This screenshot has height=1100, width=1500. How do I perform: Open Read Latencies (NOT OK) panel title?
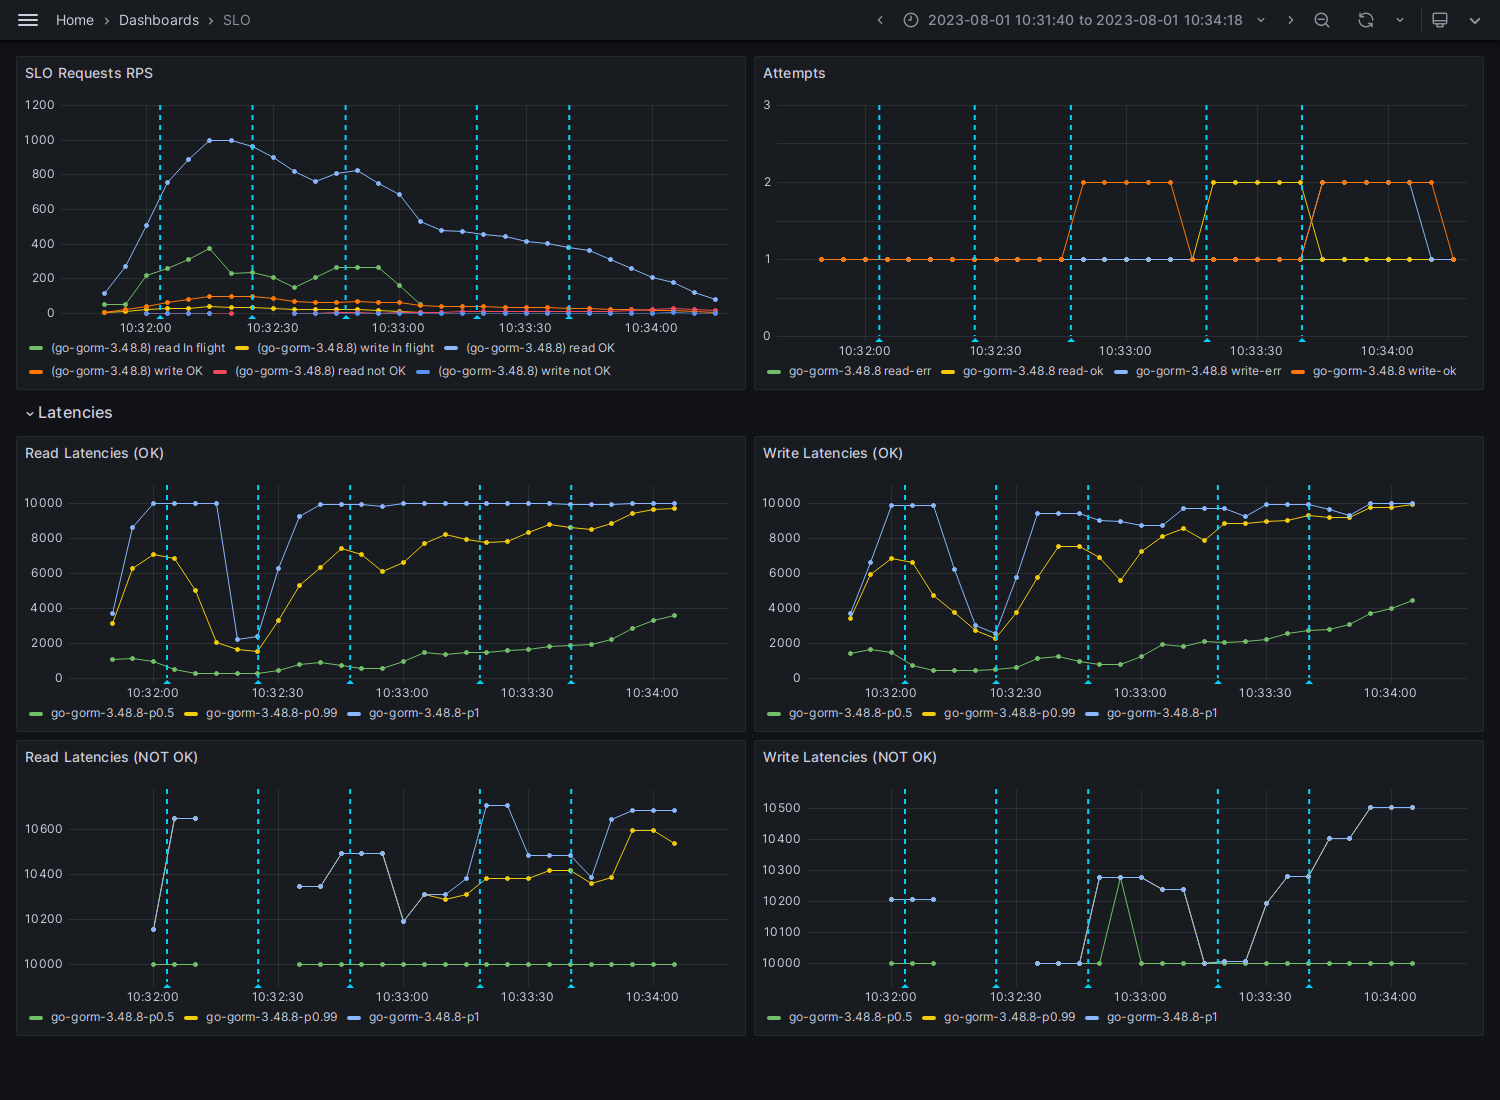pos(111,757)
